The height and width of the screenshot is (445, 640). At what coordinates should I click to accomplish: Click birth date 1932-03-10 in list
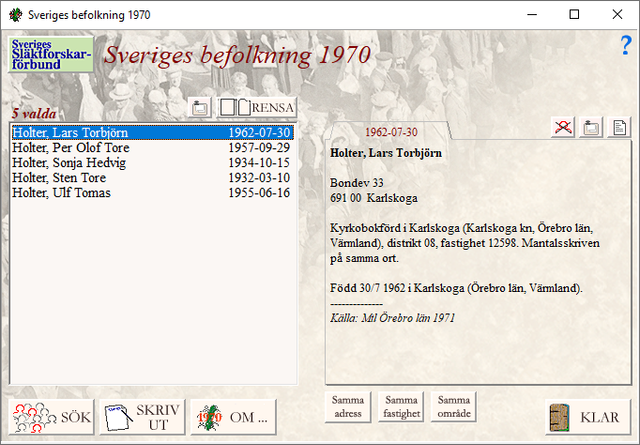pos(259,178)
